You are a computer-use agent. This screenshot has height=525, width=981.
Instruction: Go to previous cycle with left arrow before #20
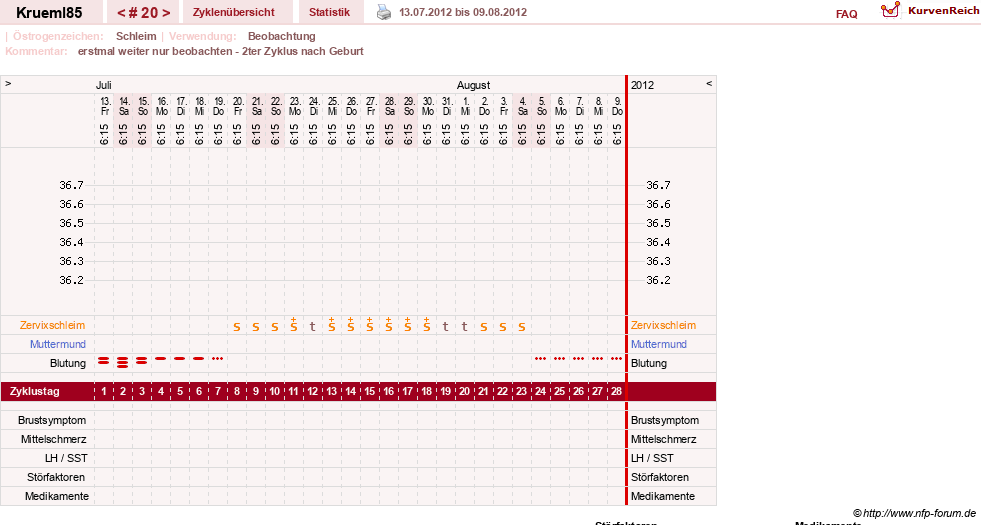click(121, 13)
